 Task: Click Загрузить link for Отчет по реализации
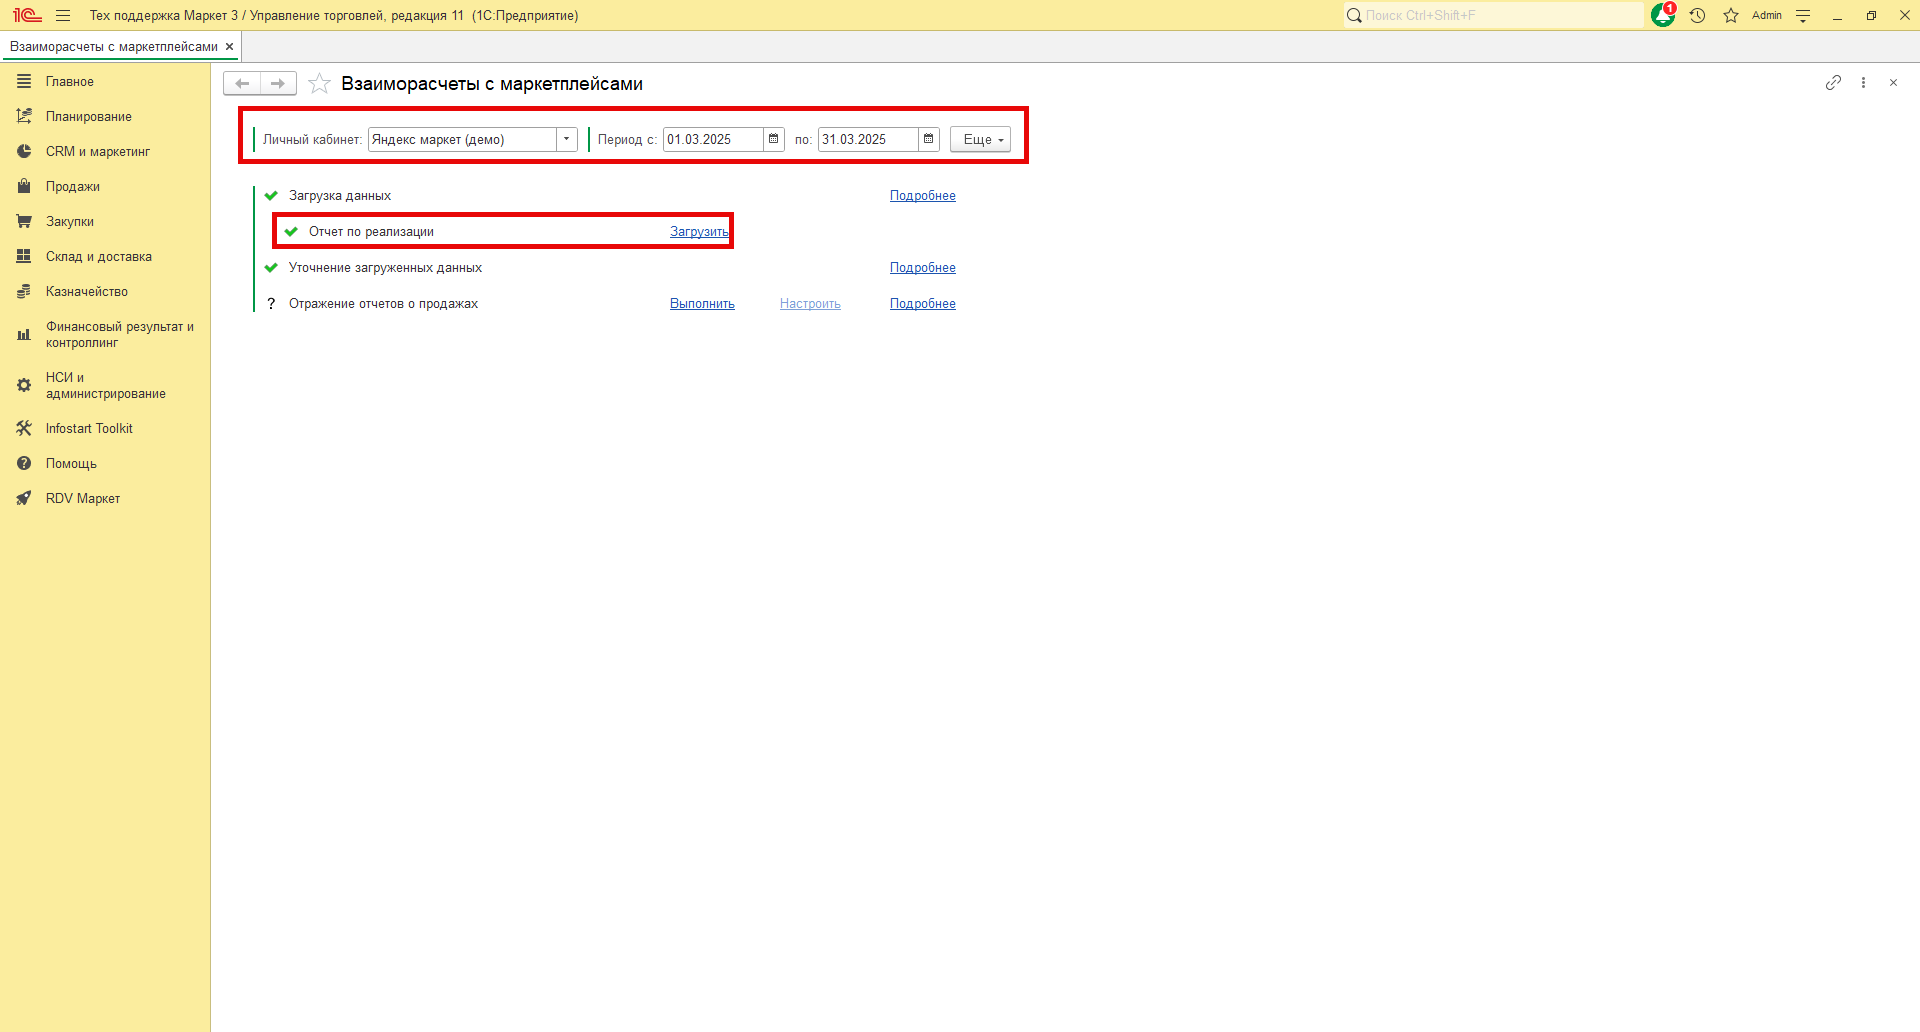click(x=699, y=231)
